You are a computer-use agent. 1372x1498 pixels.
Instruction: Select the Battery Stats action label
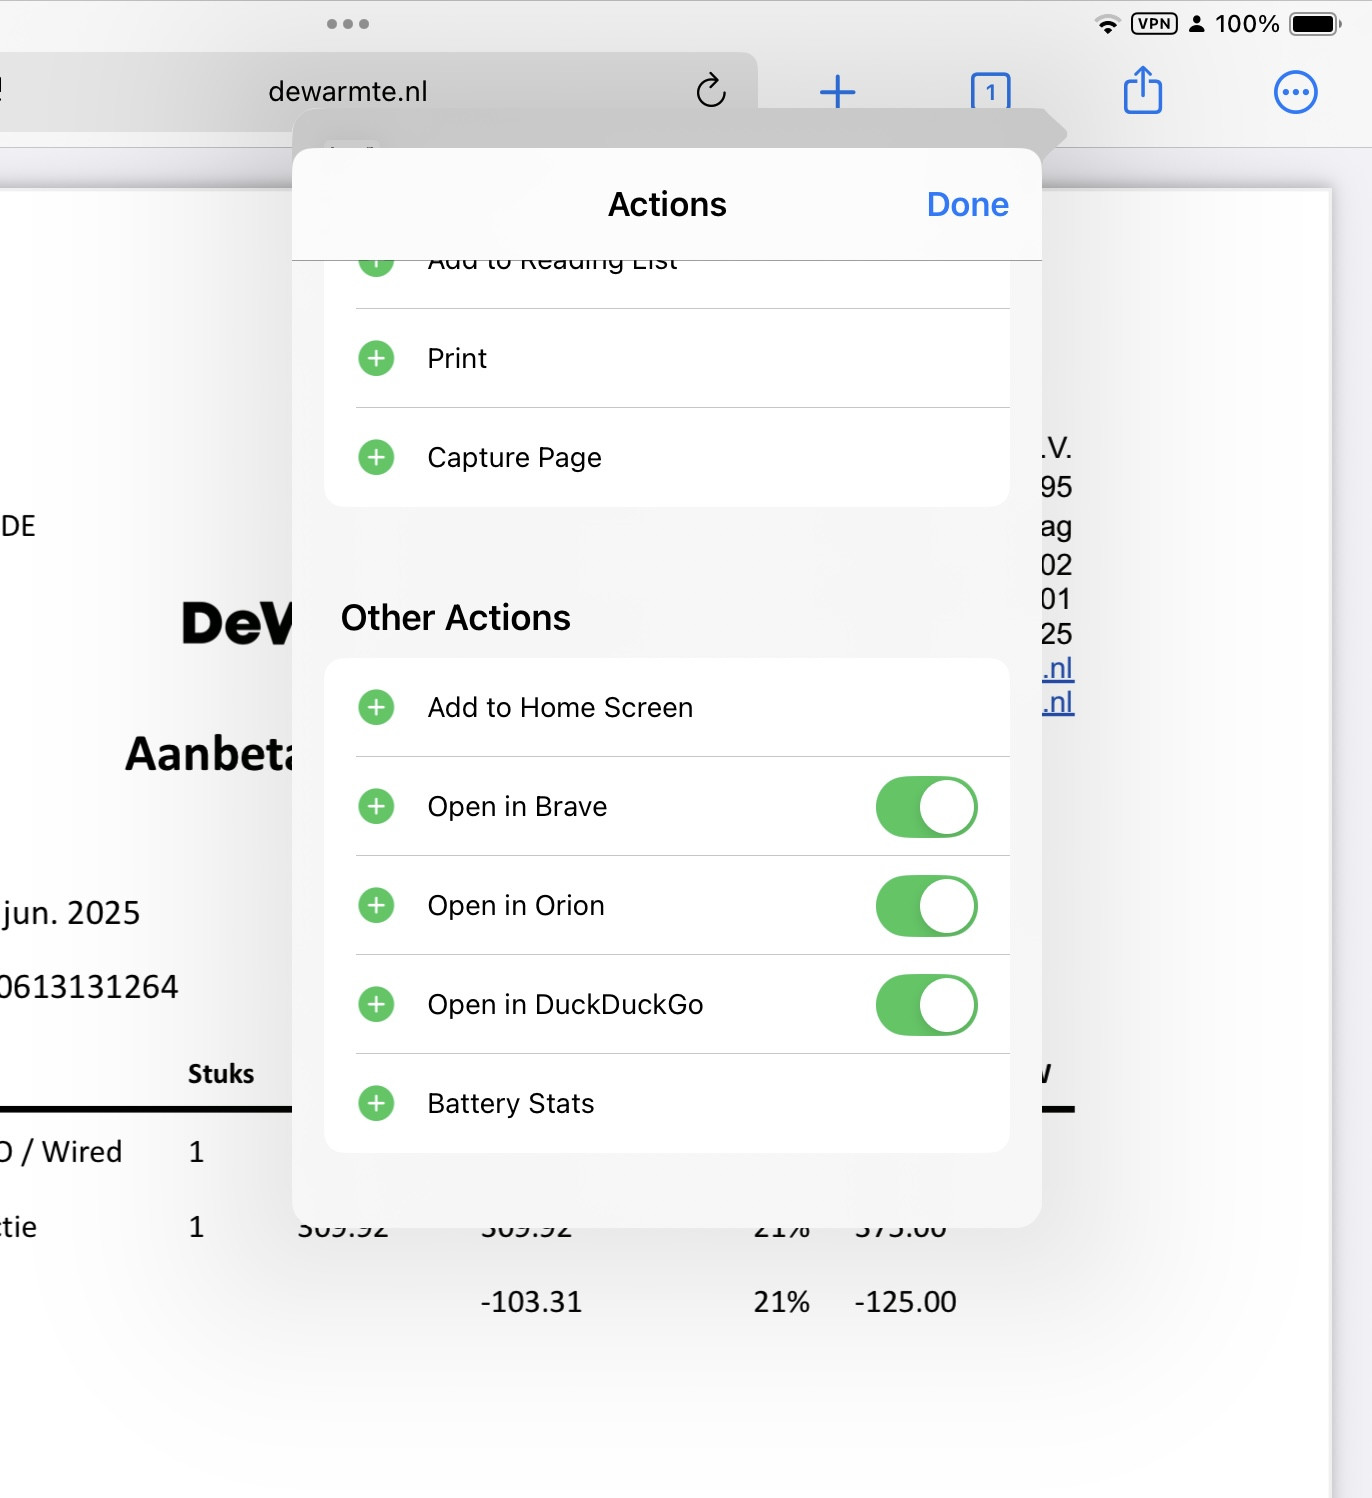(510, 1103)
